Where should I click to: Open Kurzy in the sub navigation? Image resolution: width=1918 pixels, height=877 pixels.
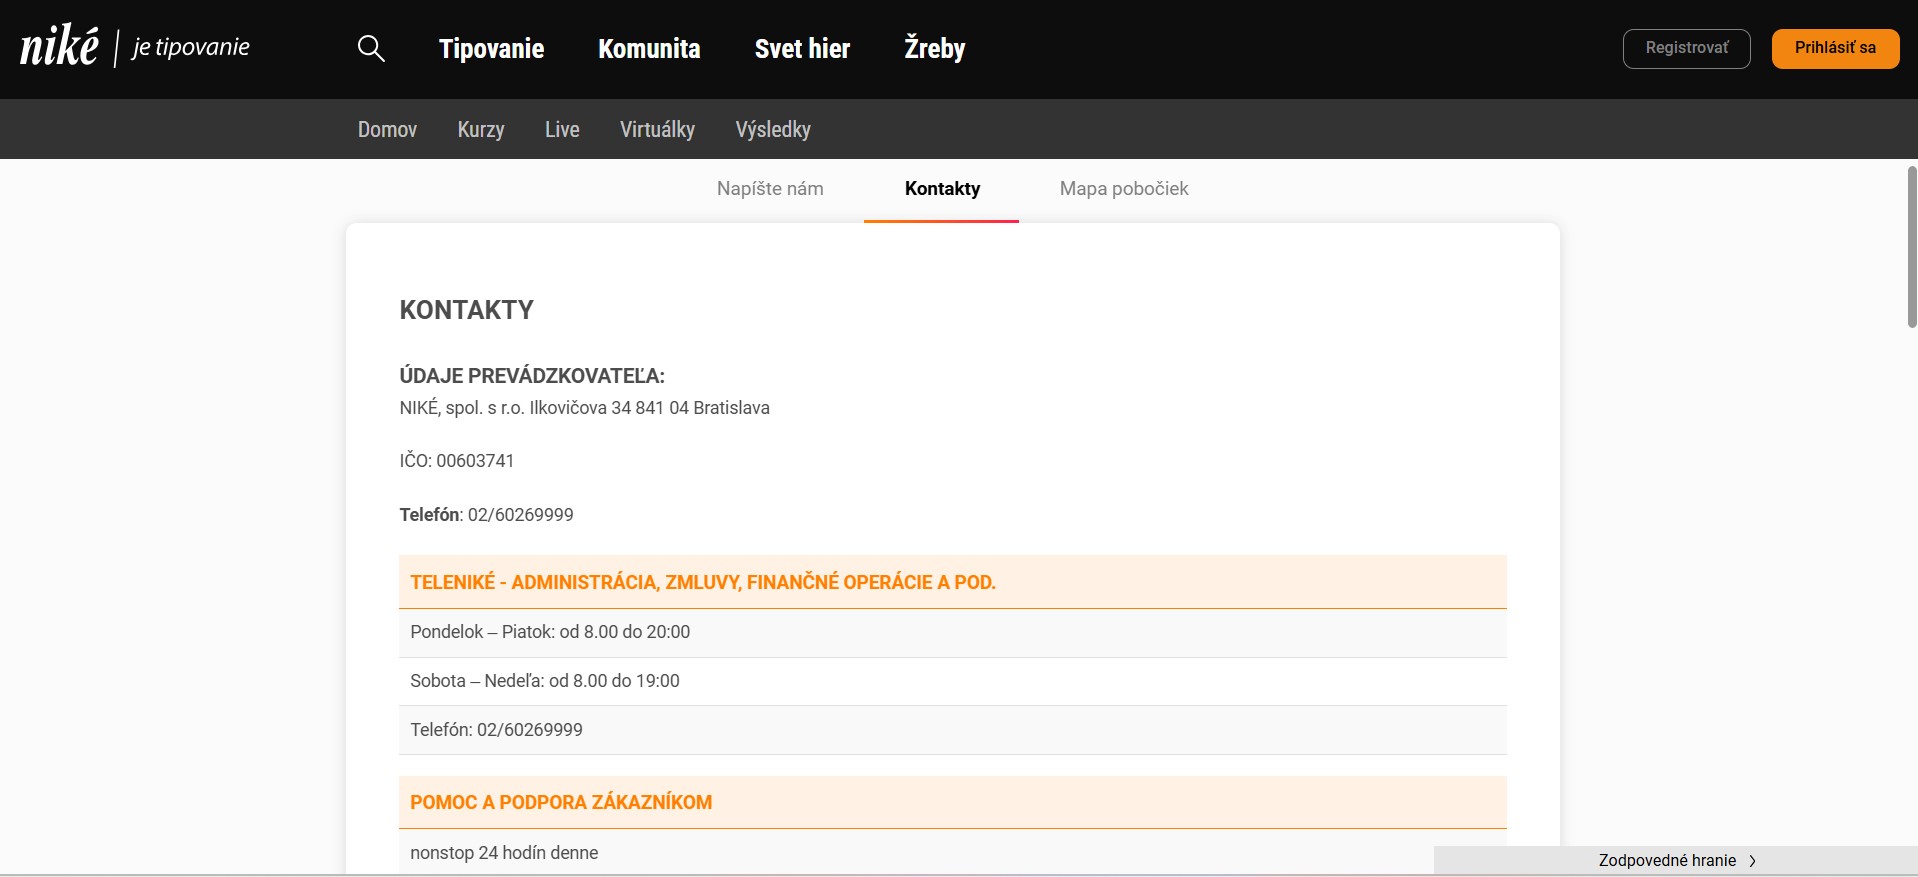[x=481, y=129]
